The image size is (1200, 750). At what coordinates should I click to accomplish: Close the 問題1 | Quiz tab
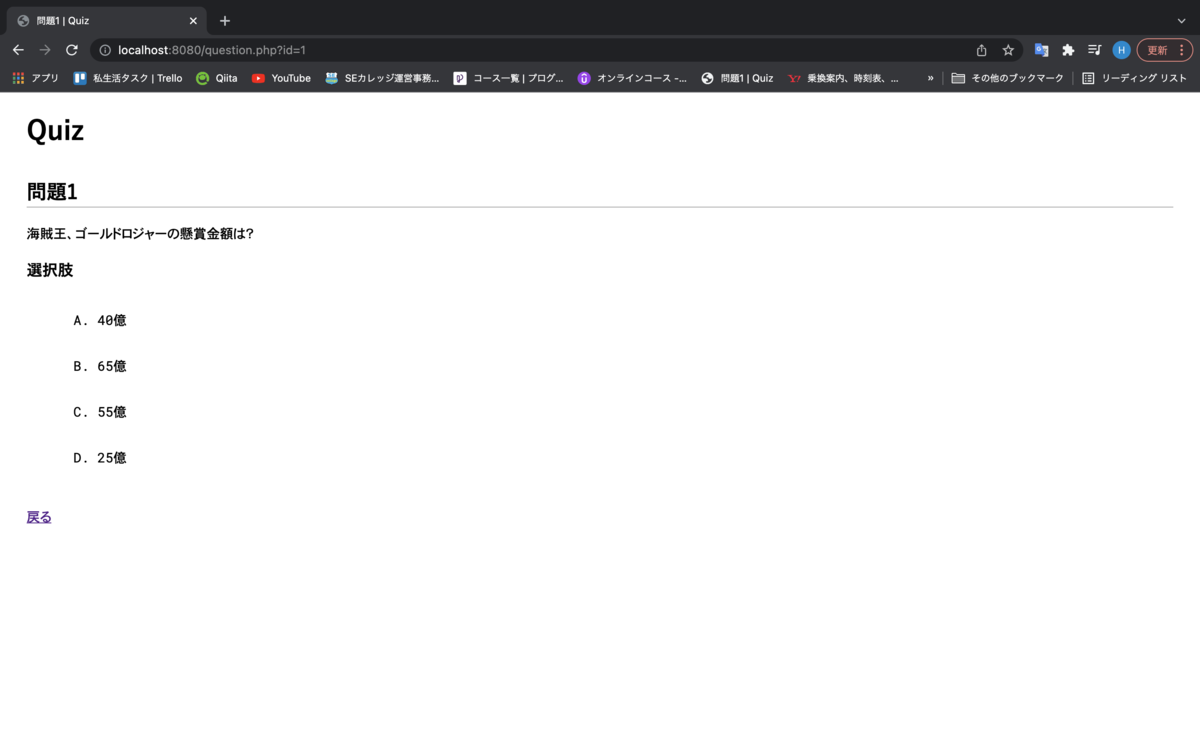click(x=193, y=21)
